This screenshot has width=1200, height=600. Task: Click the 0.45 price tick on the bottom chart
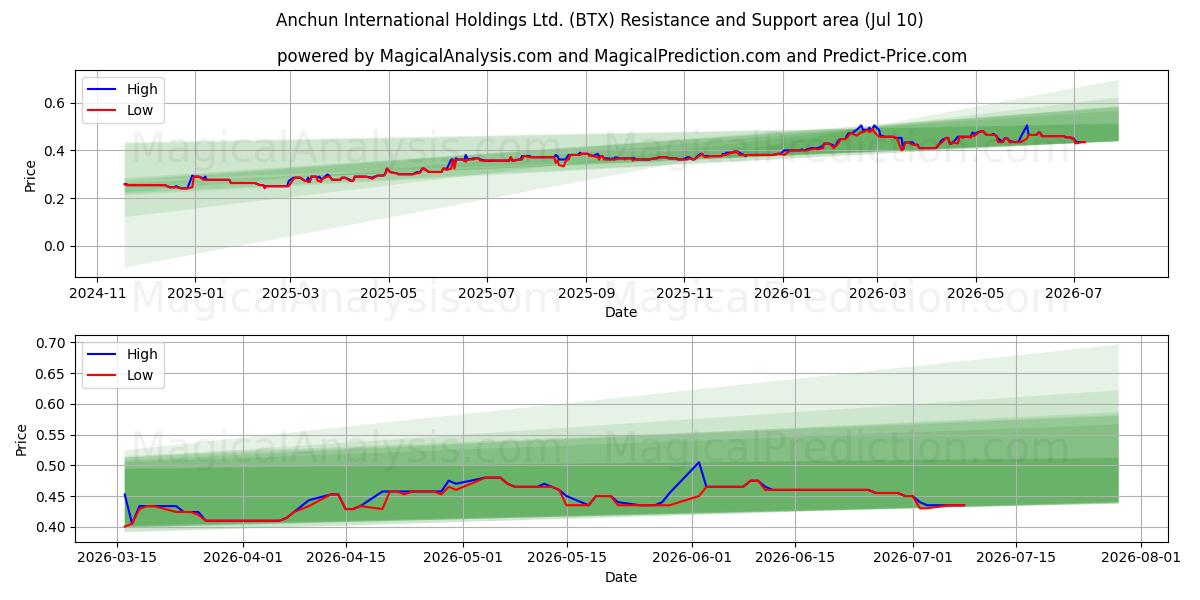coord(52,497)
